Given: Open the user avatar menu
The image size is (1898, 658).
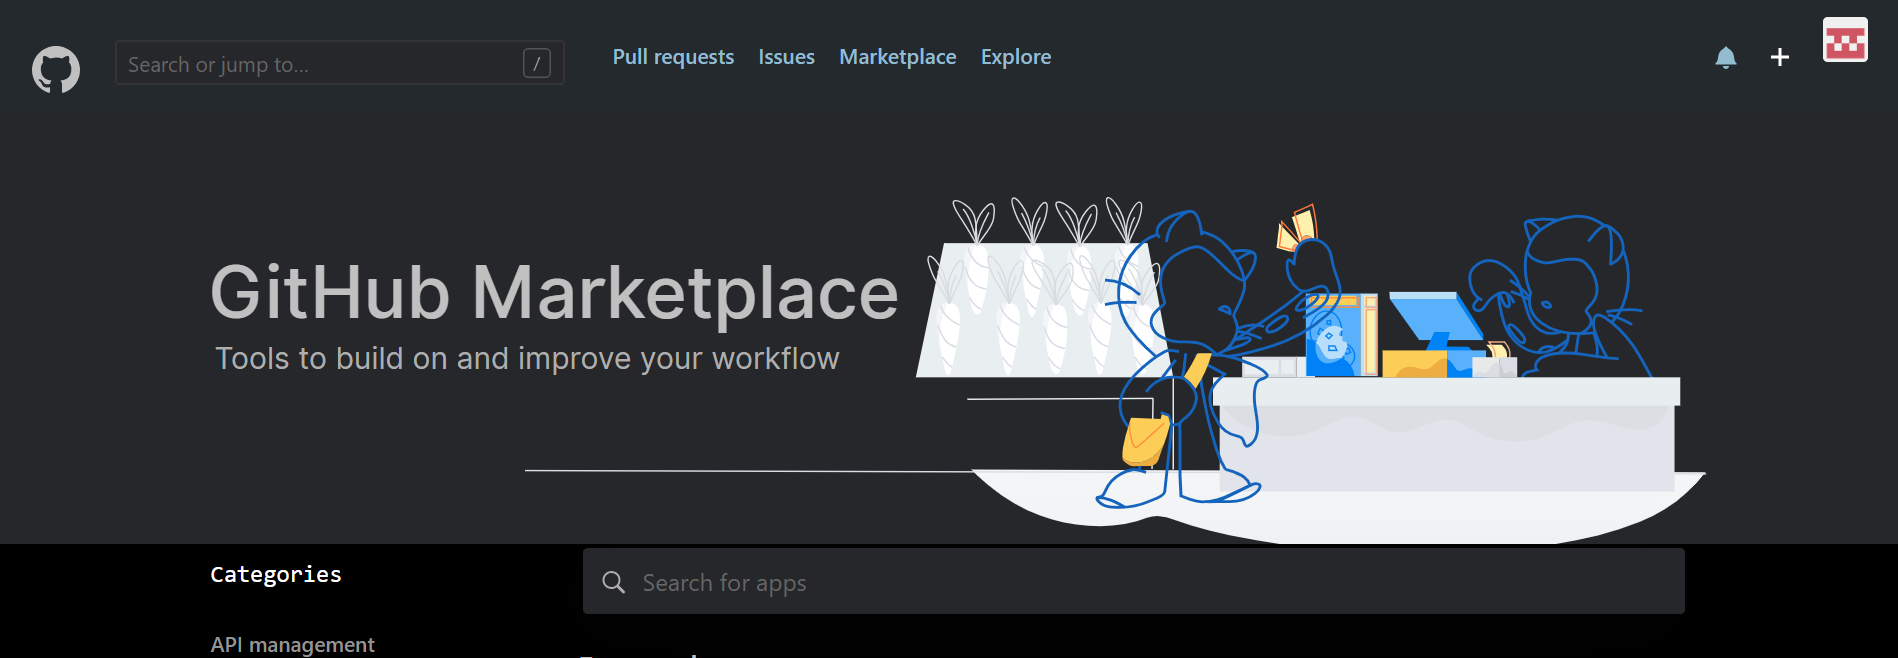Looking at the screenshot, I should (1845, 40).
